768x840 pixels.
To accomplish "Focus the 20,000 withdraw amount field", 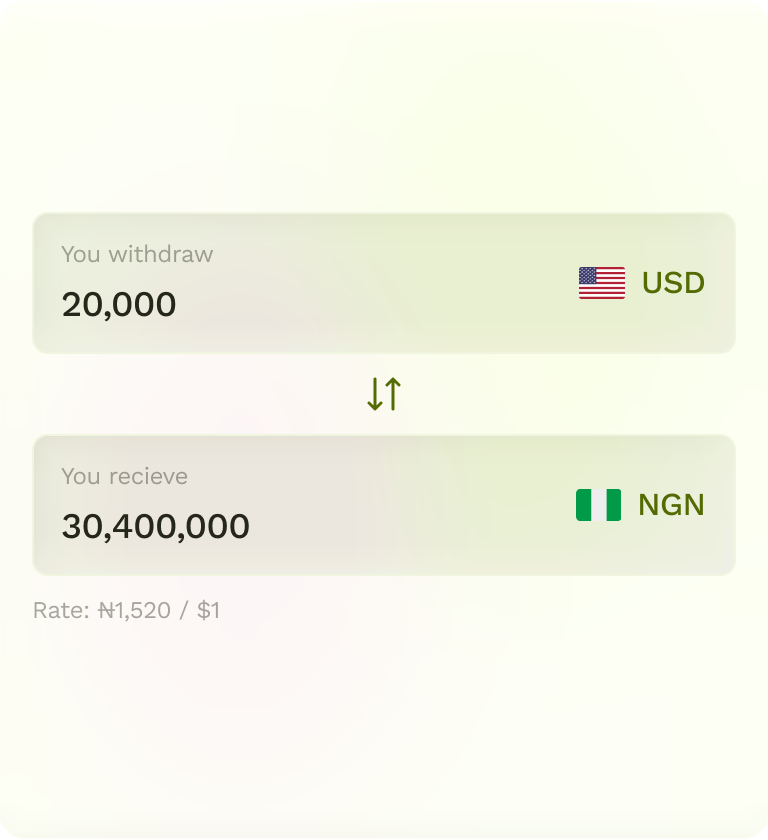I will 119,305.
